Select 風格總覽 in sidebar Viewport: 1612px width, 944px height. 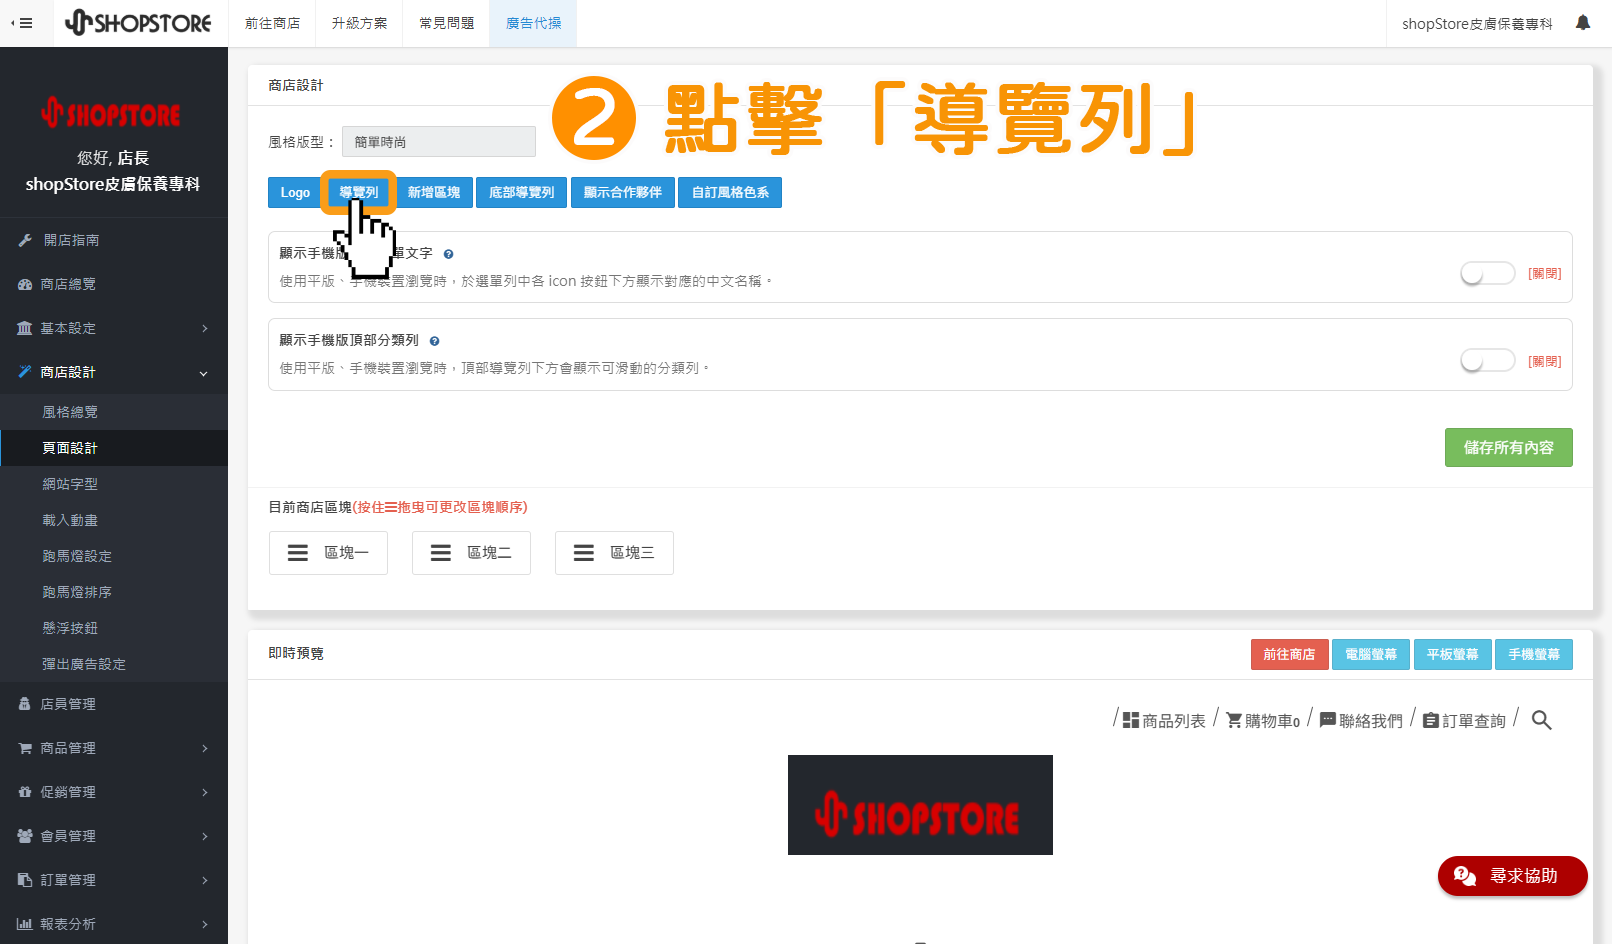114,412
